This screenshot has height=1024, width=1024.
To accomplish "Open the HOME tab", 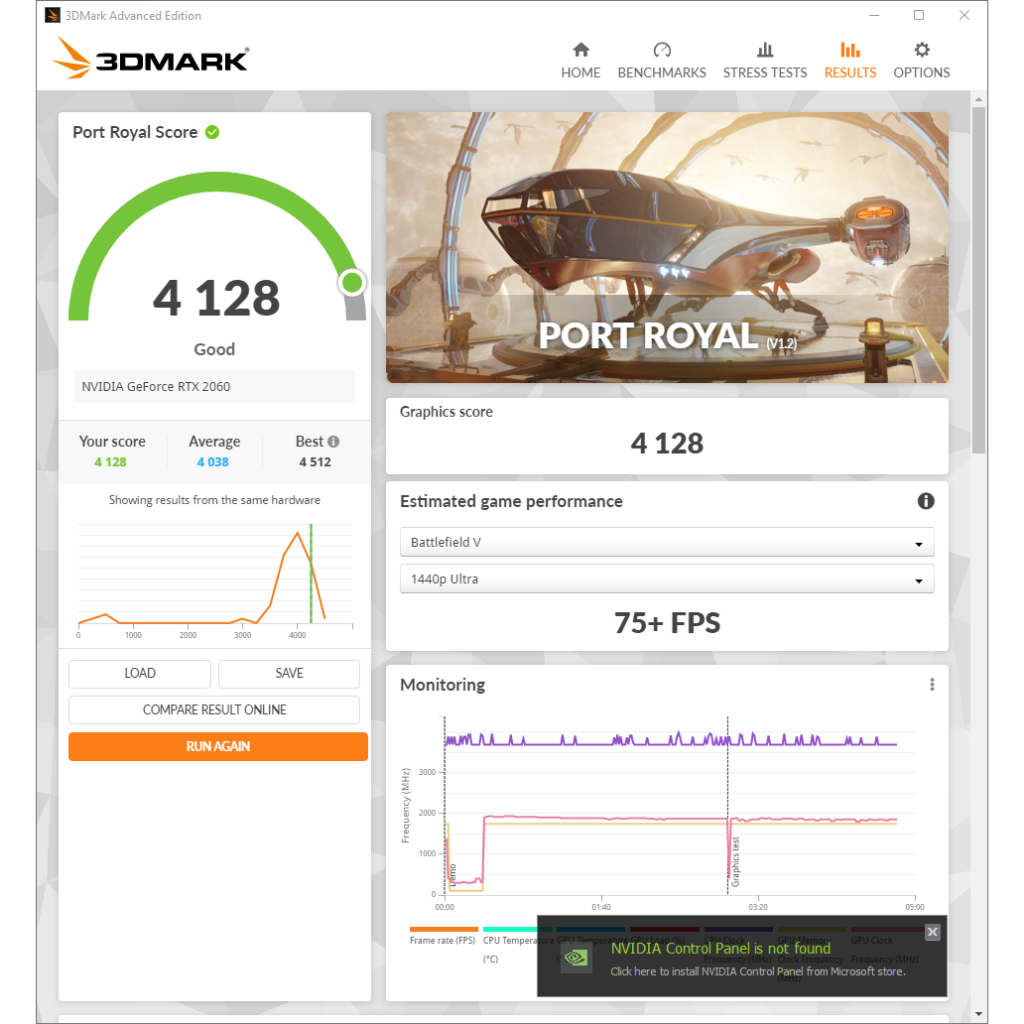I will [x=580, y=61].
